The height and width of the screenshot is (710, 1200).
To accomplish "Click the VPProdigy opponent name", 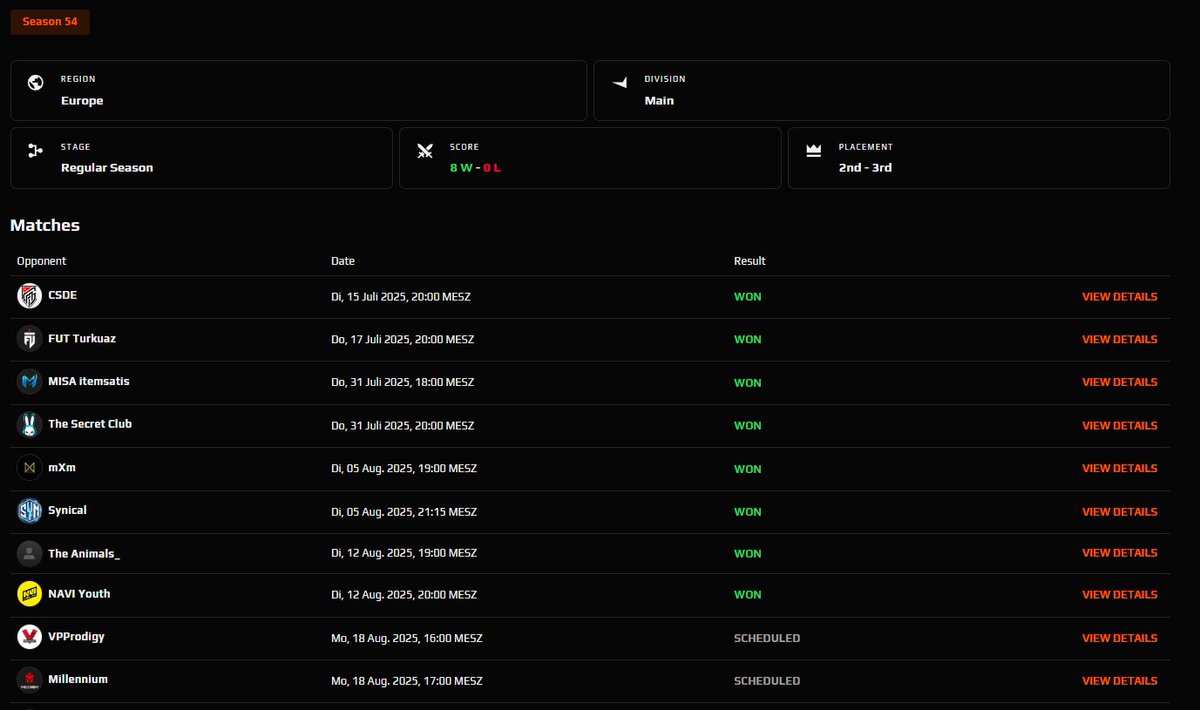I will coord(76,637).
